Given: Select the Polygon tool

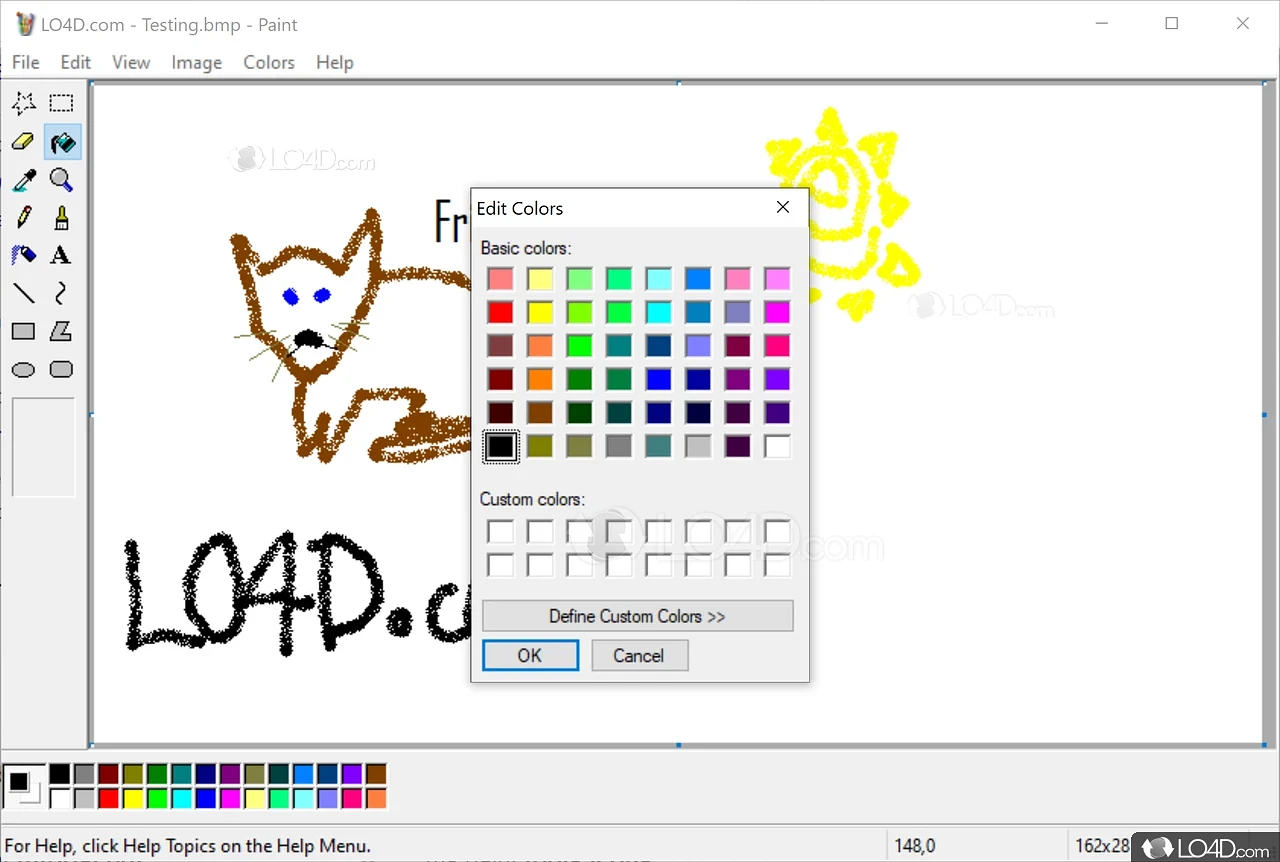Looking at the screenshot, I should point(61,331).
